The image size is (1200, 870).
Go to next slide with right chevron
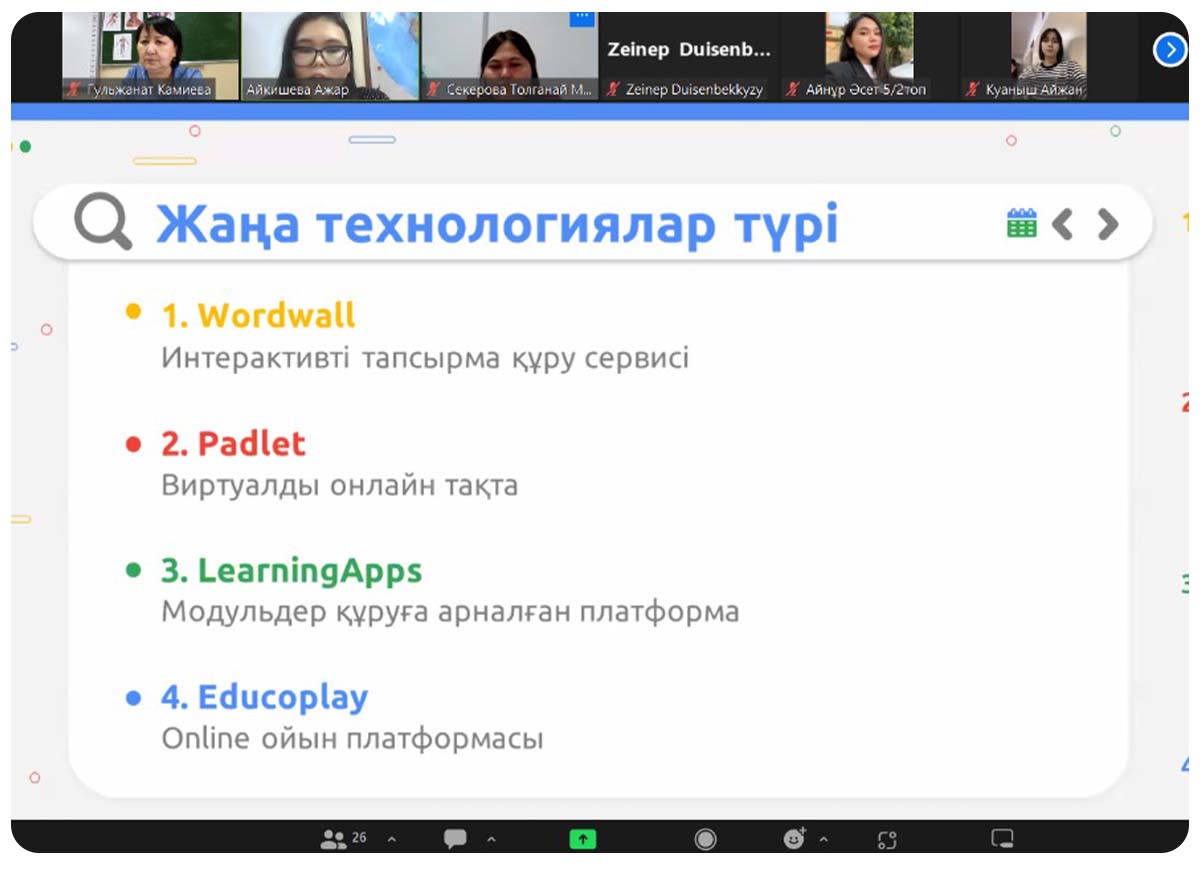click(1107, 224)
